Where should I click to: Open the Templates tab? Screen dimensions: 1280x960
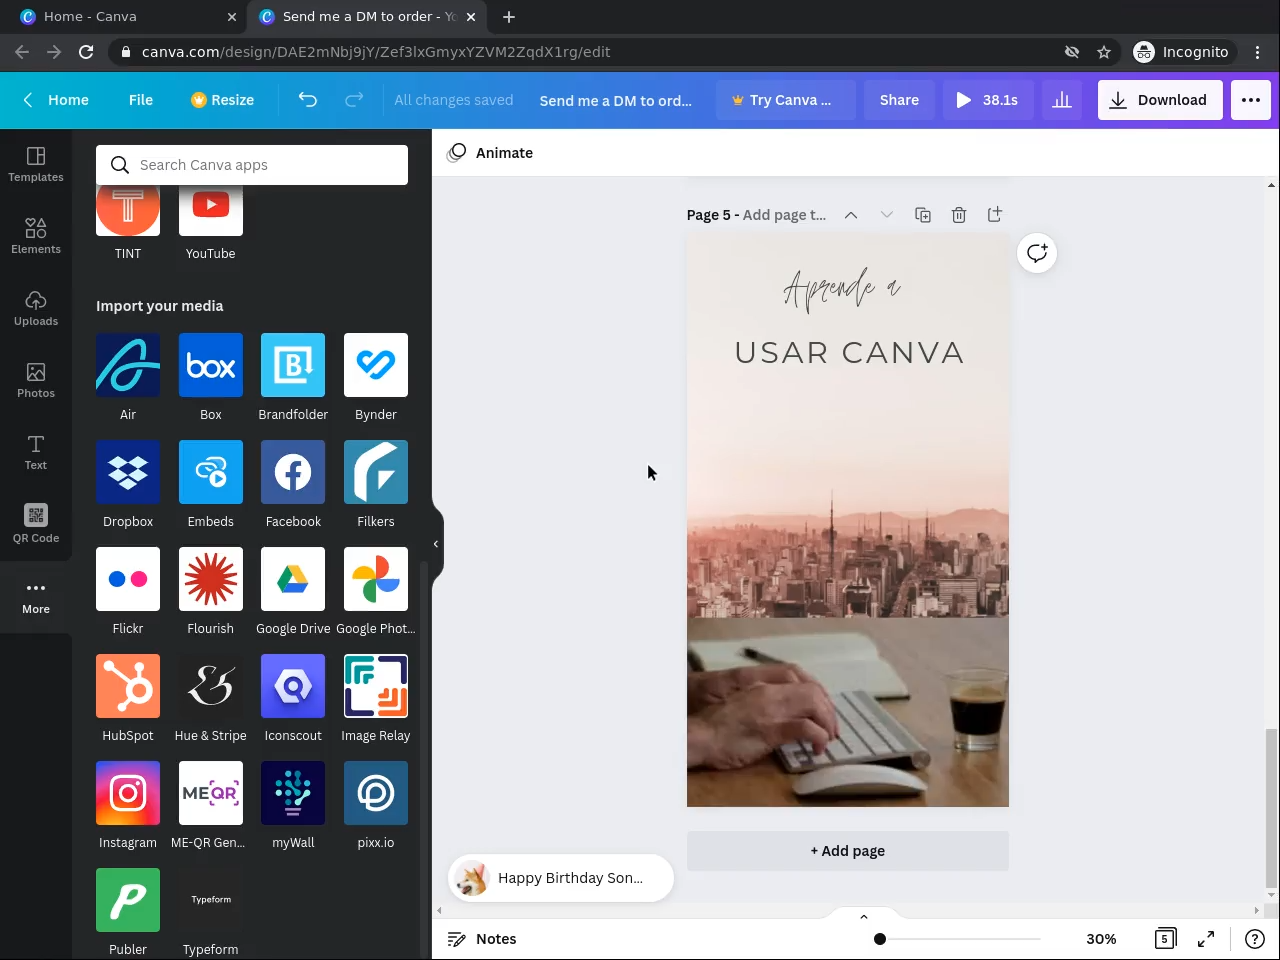[x=36, y=165]
